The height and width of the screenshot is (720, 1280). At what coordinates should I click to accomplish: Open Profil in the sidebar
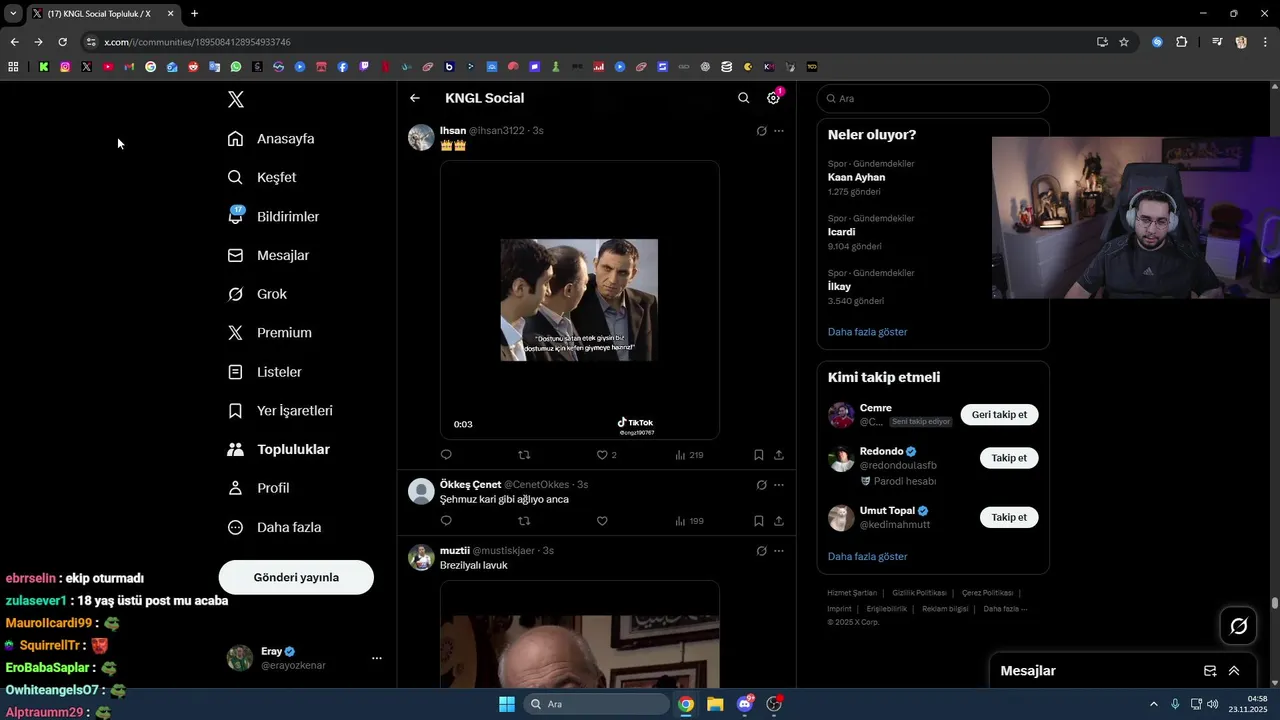click(x=258, y=488)
